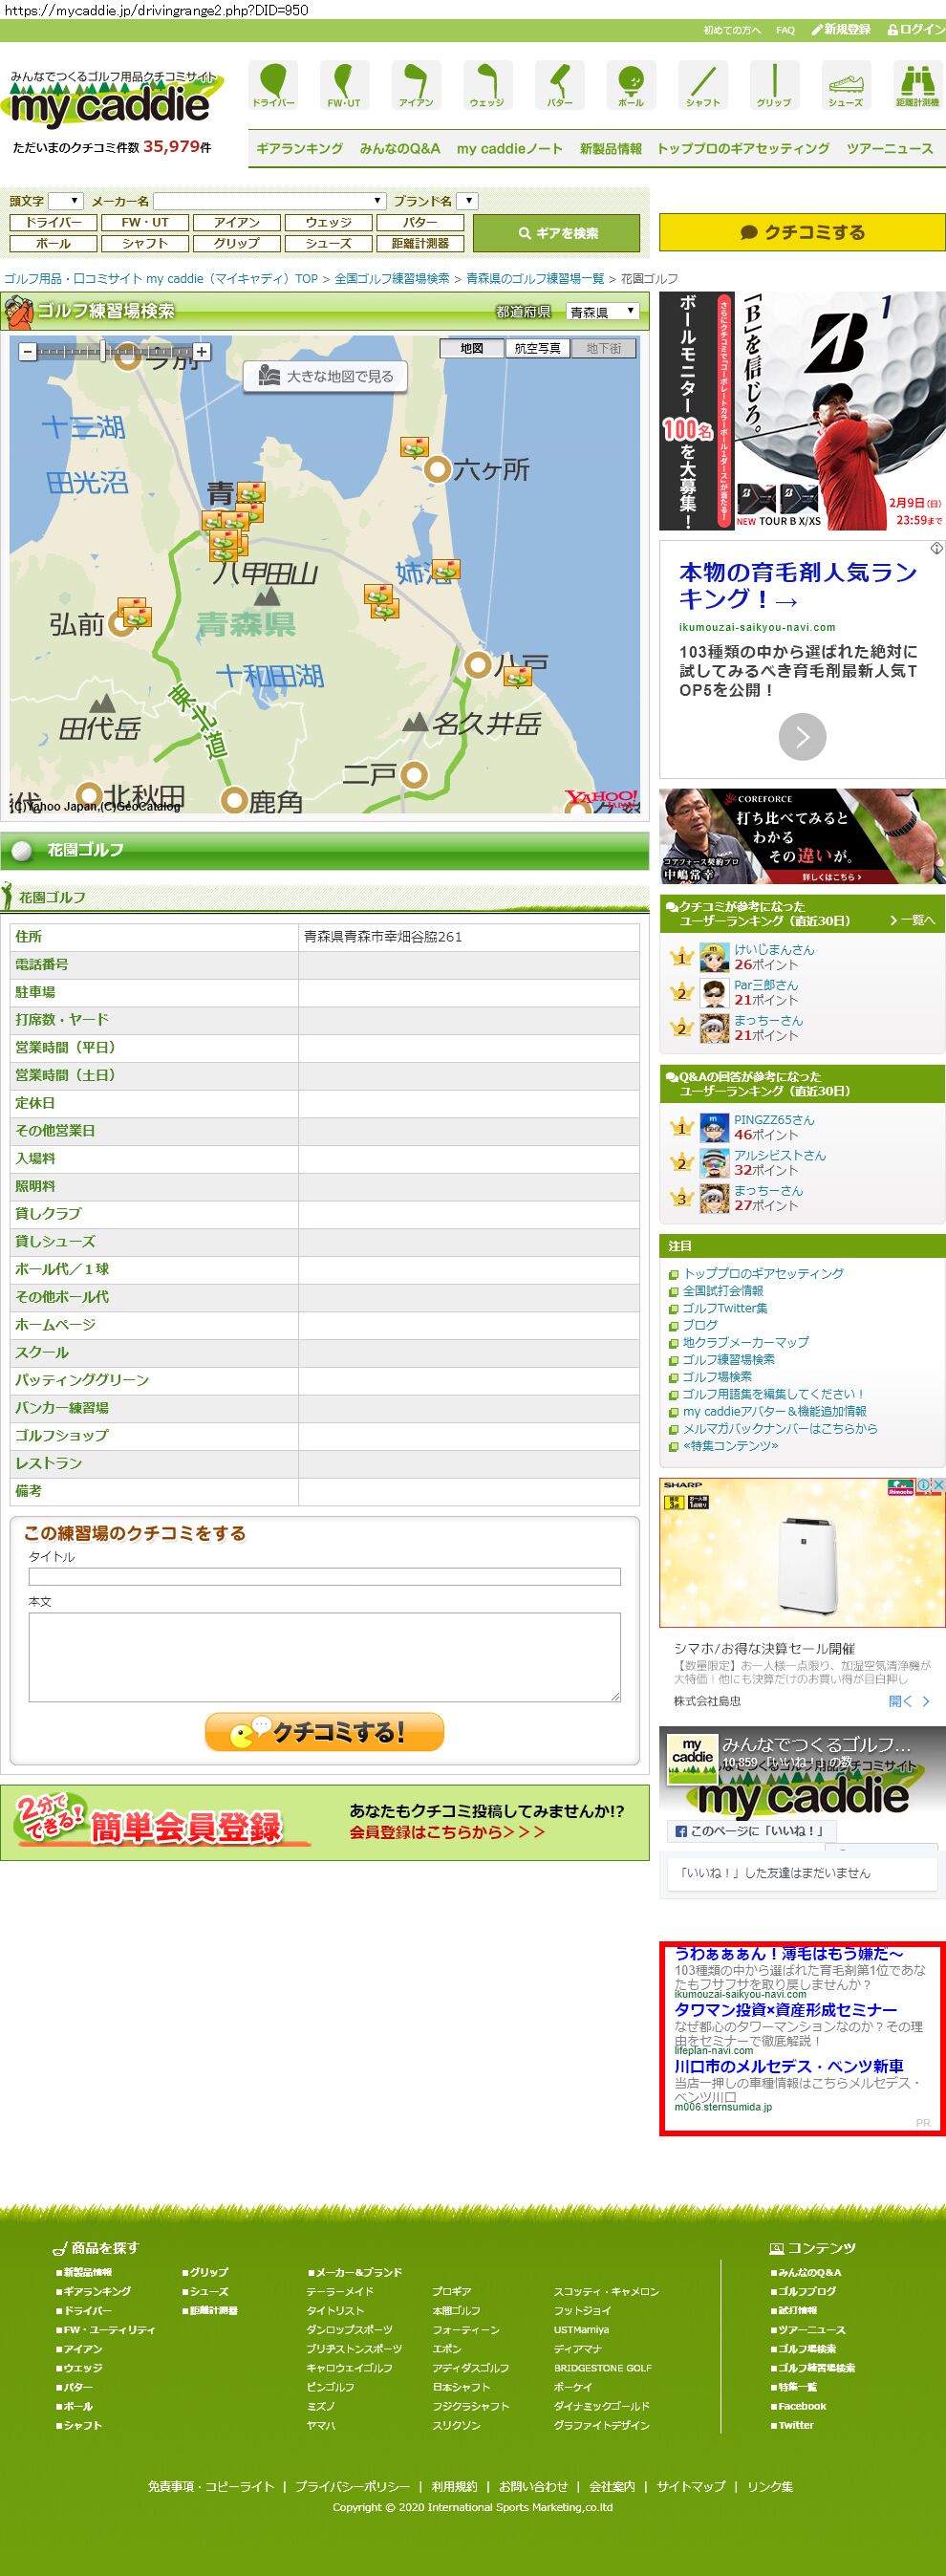Open the FW・UT club category icon
946x2576 pixels.
coord(344,84)
